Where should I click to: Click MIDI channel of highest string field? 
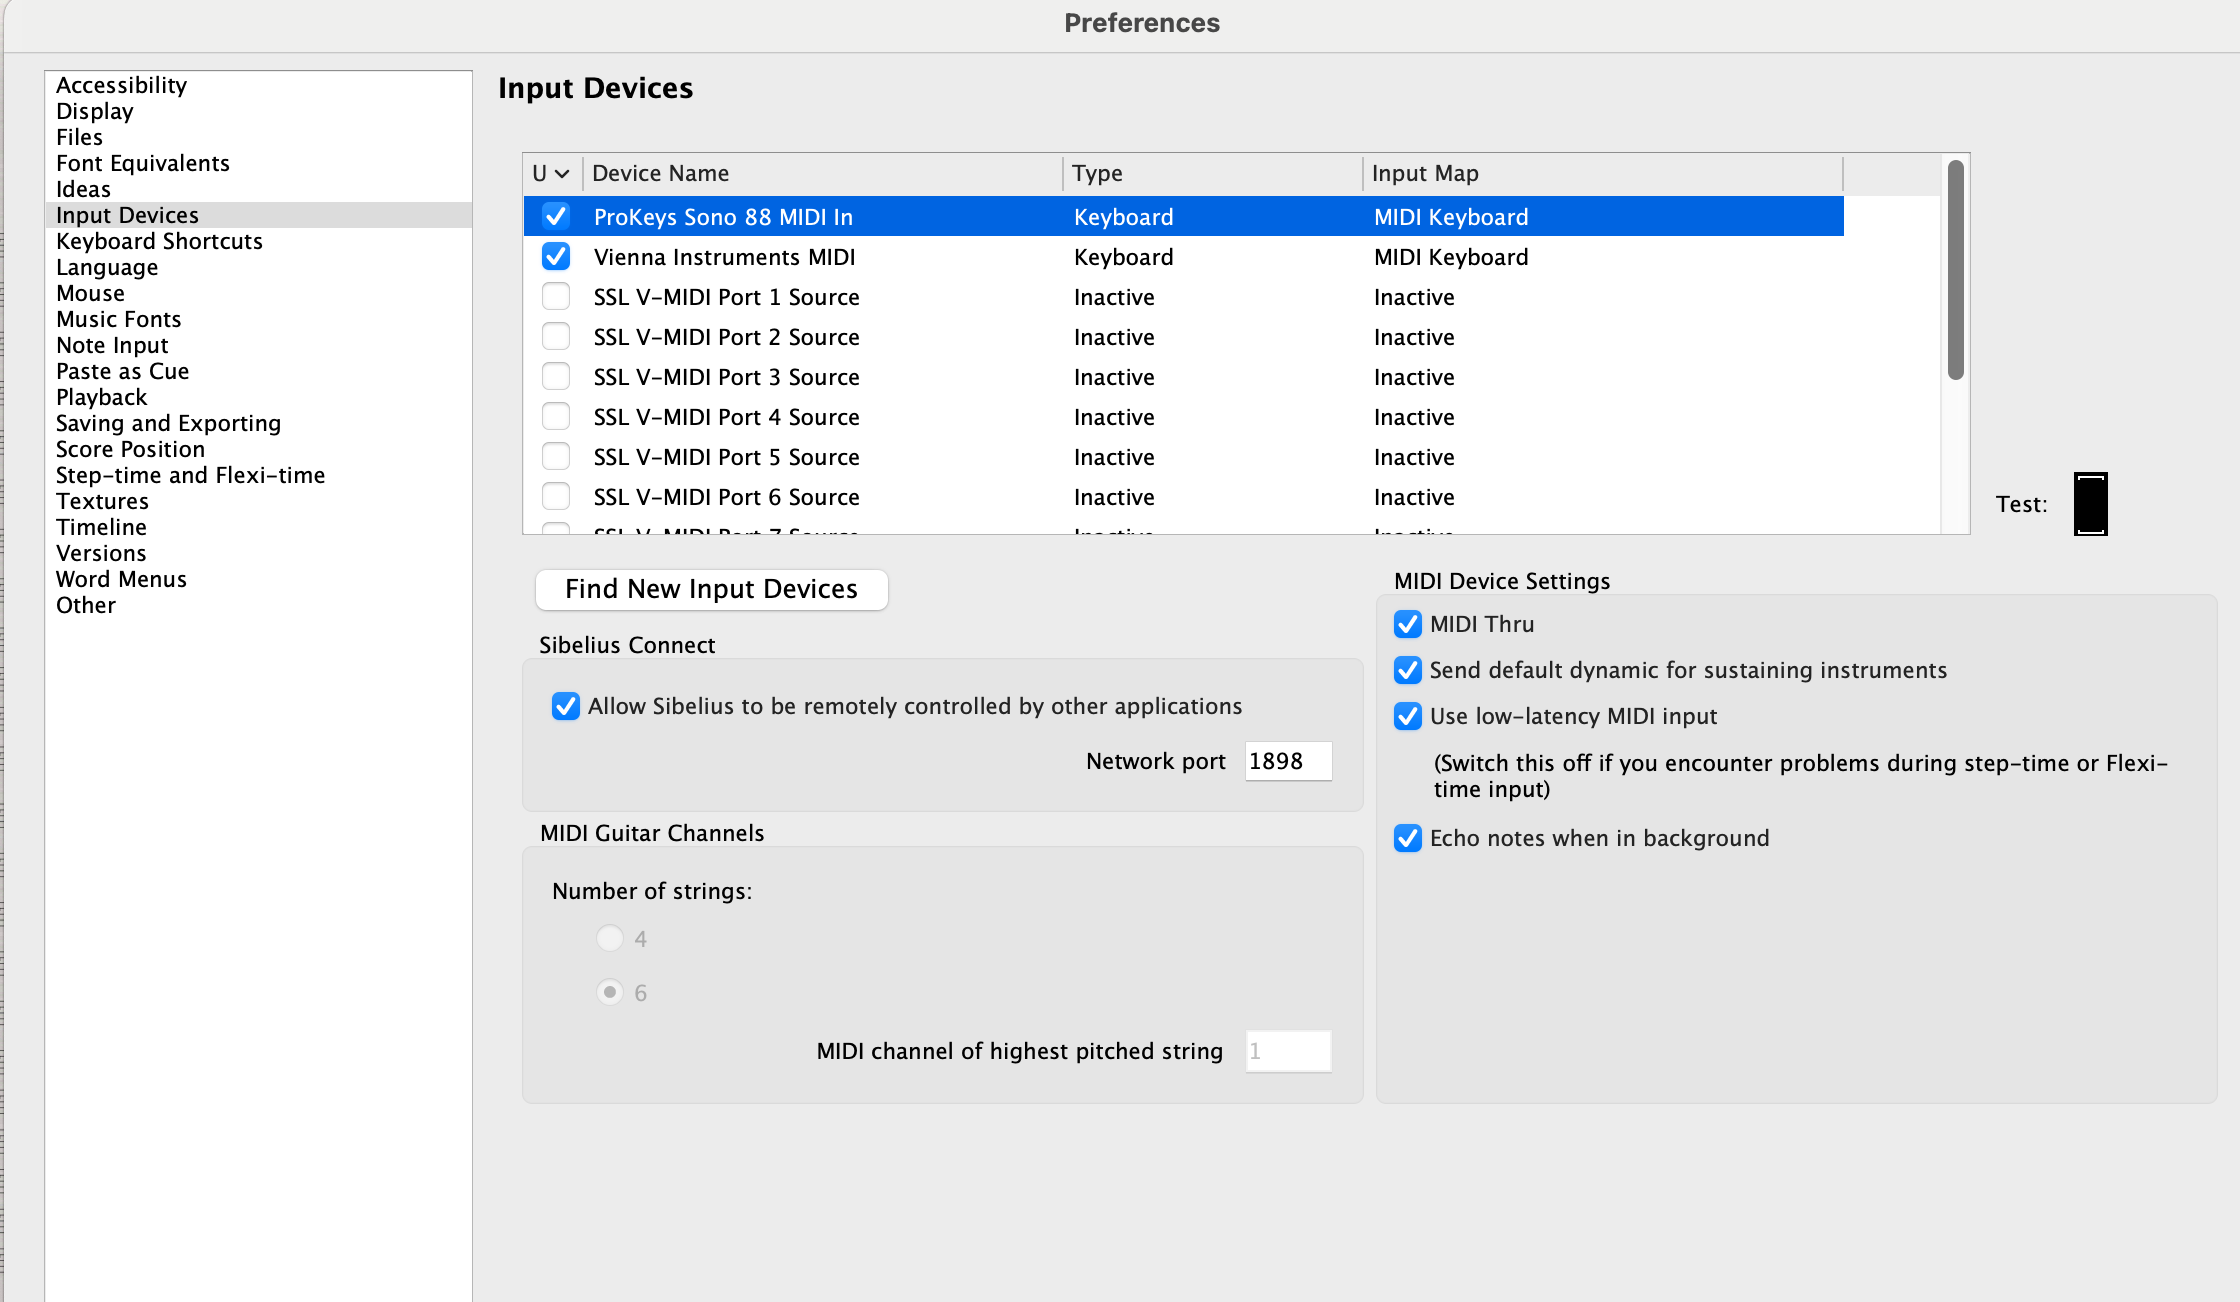click(1287, 1051)
